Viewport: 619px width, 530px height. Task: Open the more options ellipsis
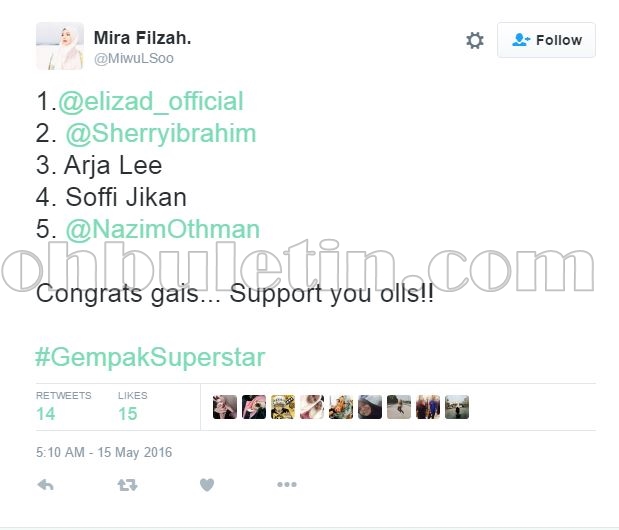tap(287, 485)
